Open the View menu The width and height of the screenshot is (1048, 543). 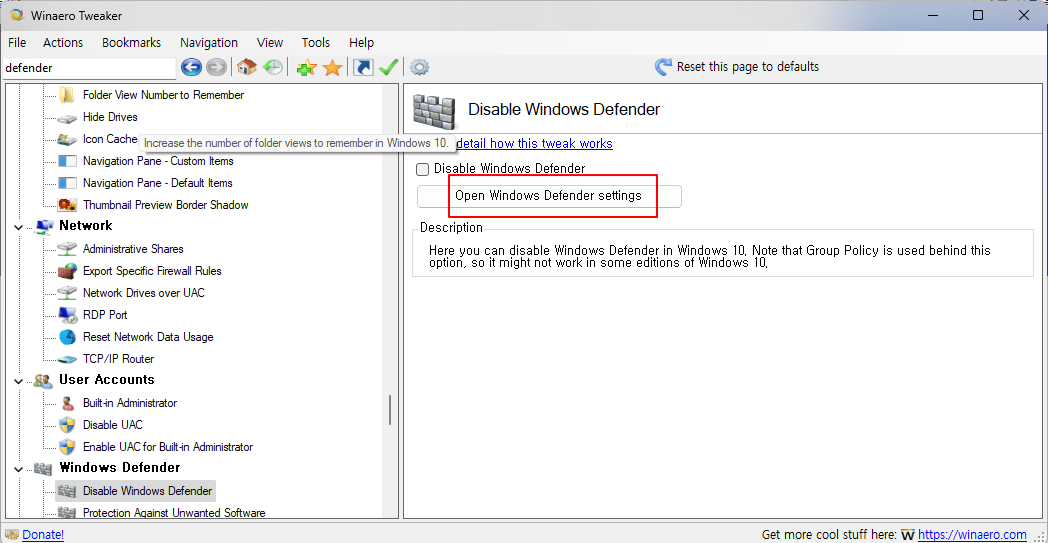tap(270, 43)
